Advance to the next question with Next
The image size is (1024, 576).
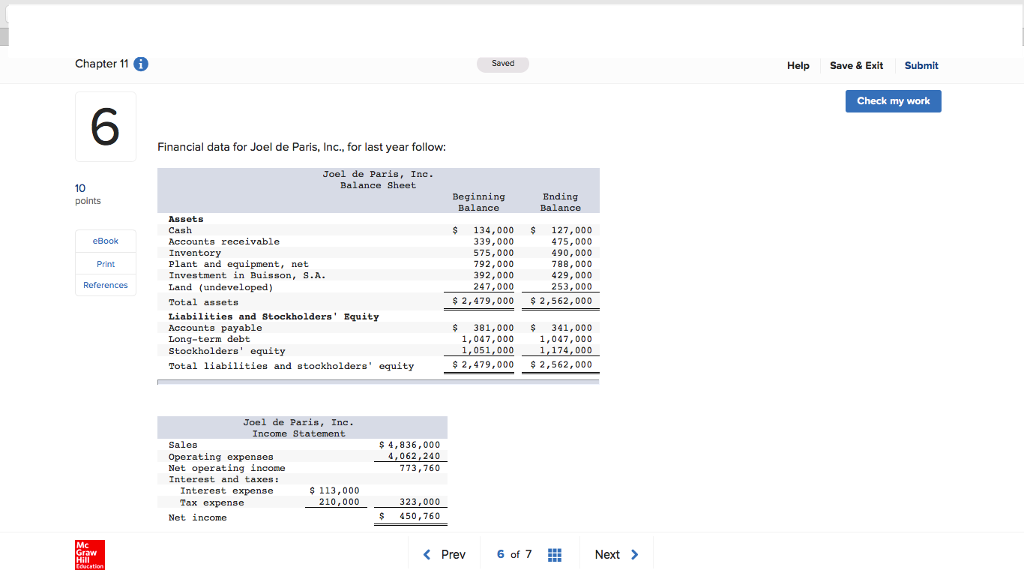pyautogui.click(x=608, y=553)
